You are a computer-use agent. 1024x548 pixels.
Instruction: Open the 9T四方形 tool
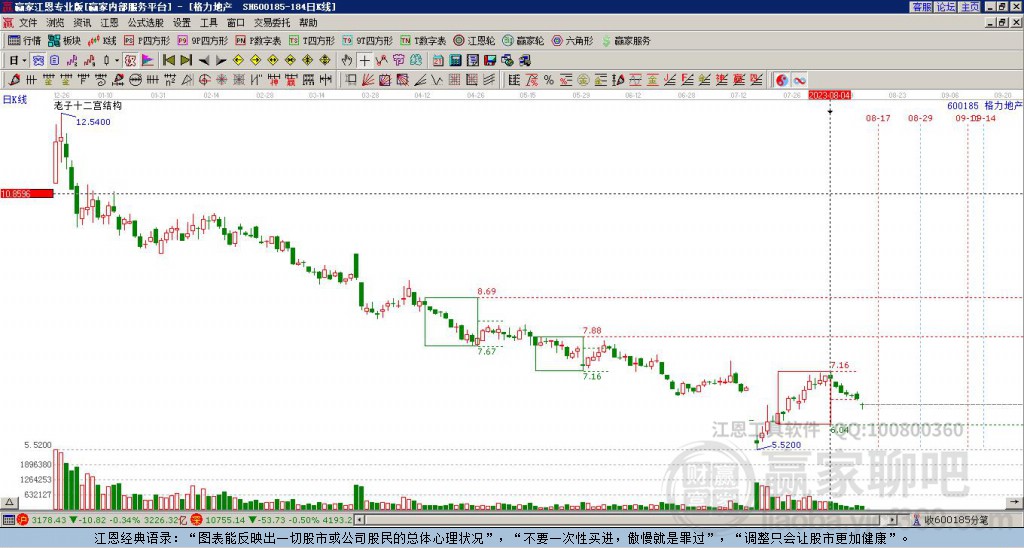point(368,40)
